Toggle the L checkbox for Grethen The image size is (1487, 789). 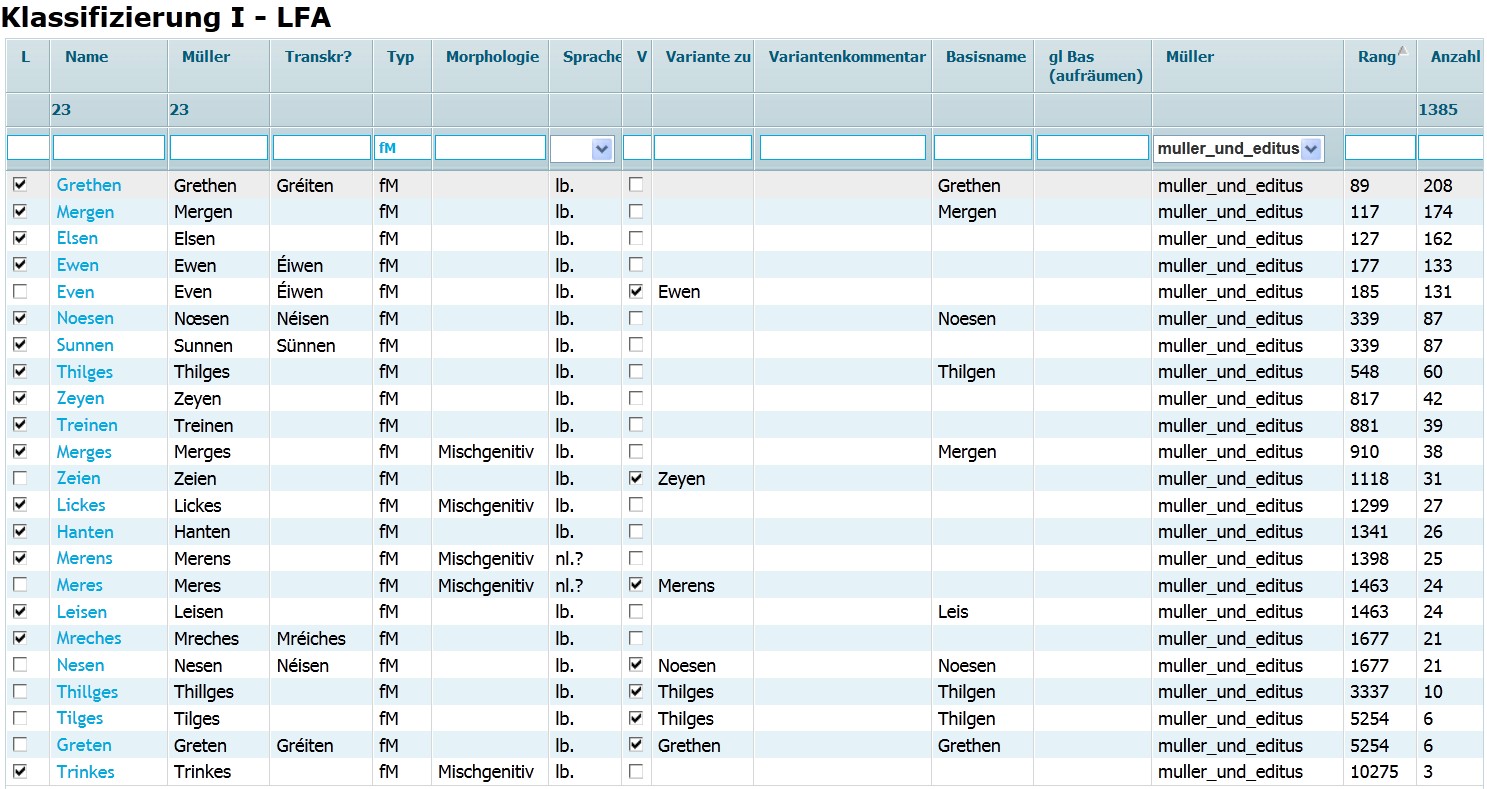pos(20,185)
